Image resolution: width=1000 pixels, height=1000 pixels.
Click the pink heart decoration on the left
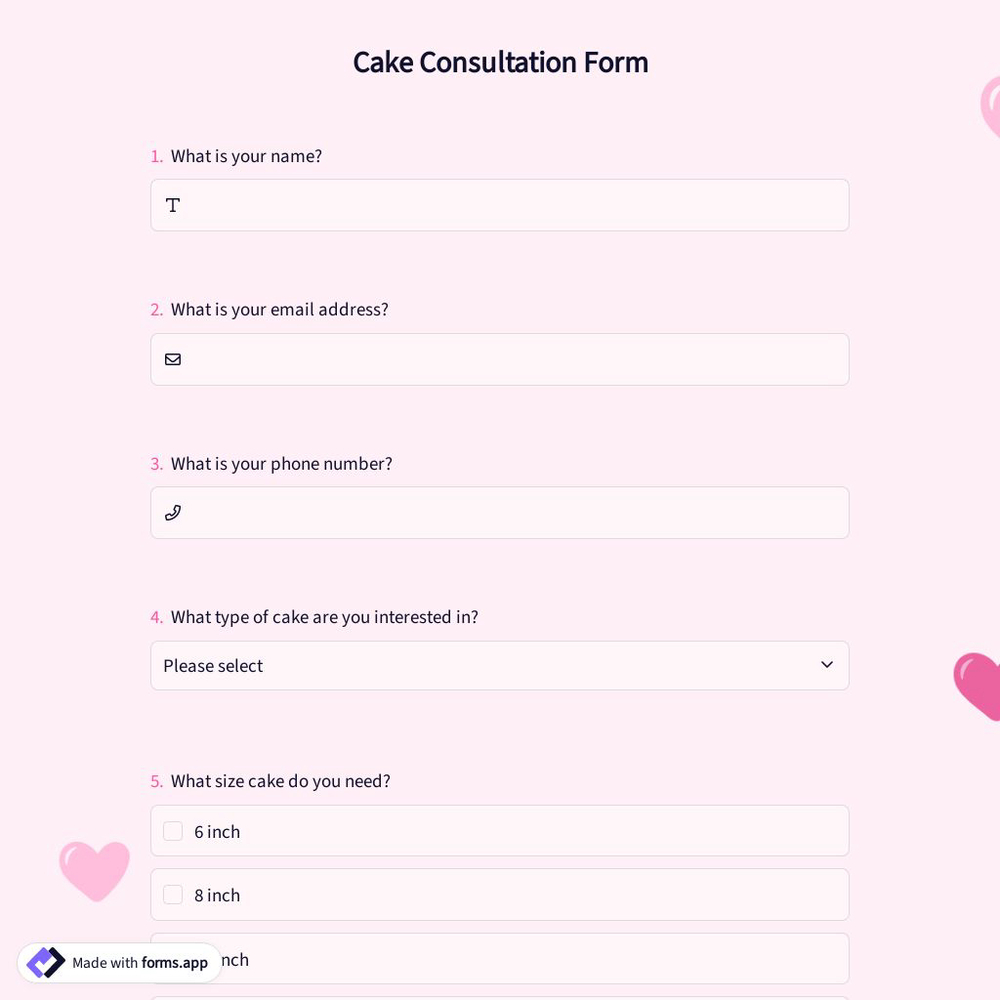[95, 870]
